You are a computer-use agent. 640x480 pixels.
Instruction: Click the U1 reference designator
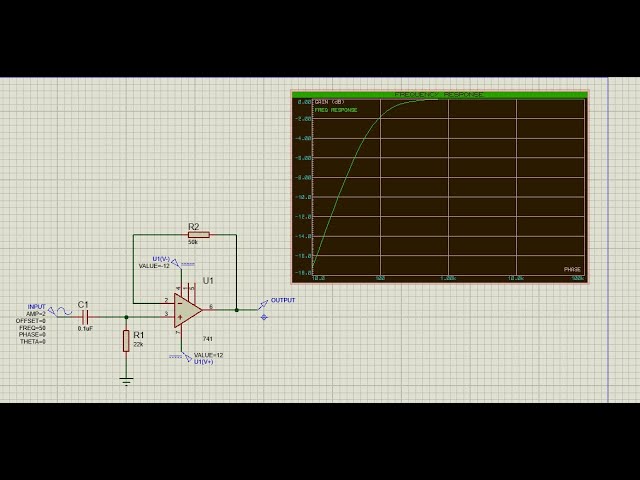pyautogui.click(x=208, y=280)
